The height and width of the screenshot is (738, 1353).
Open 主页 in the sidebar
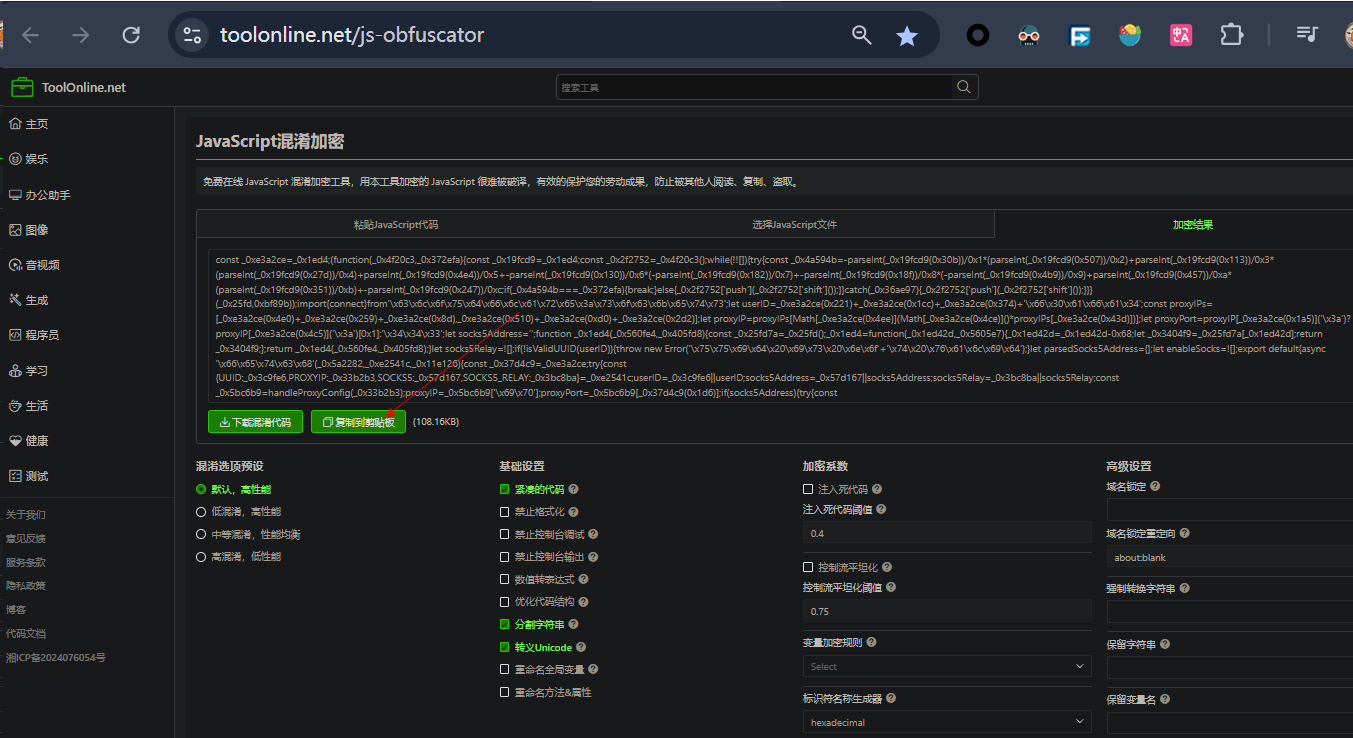(x=28, y=124)
